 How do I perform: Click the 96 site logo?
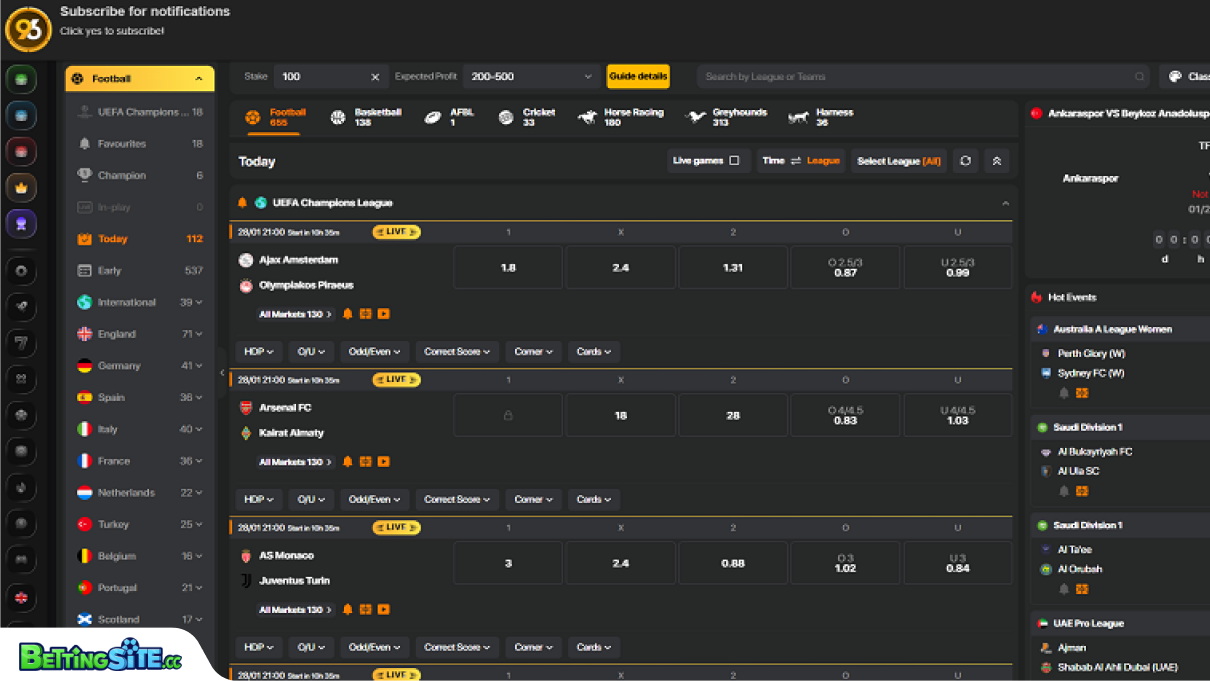(28, 28)
